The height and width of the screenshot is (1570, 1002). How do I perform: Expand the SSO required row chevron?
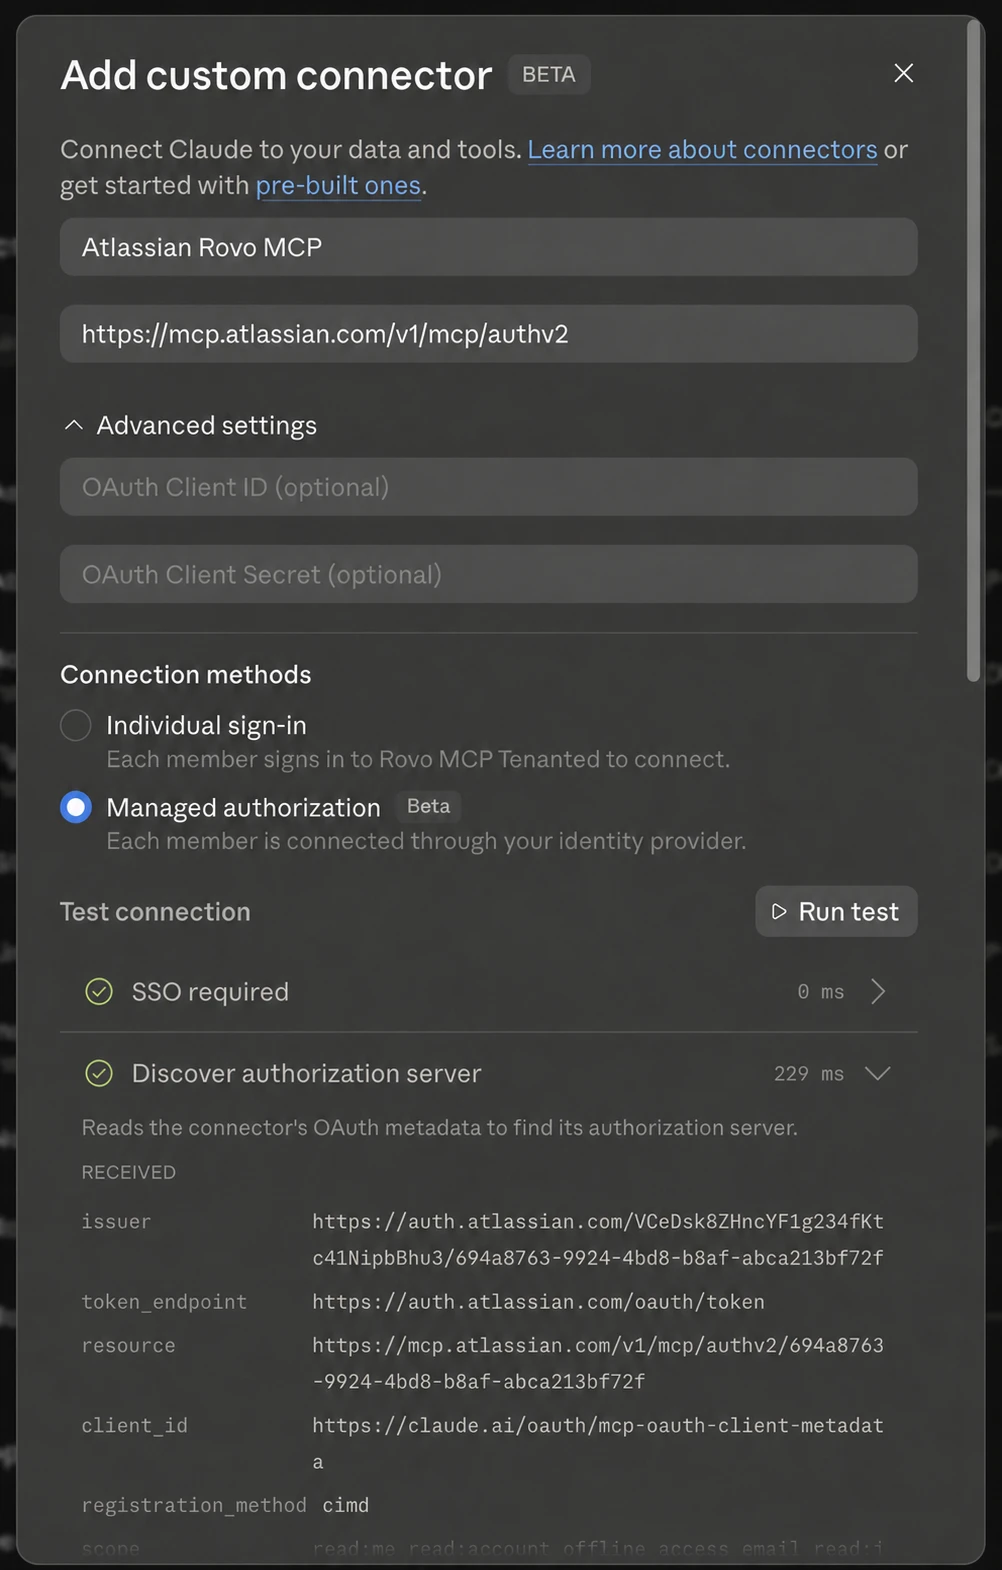click(x=878, y=991)
